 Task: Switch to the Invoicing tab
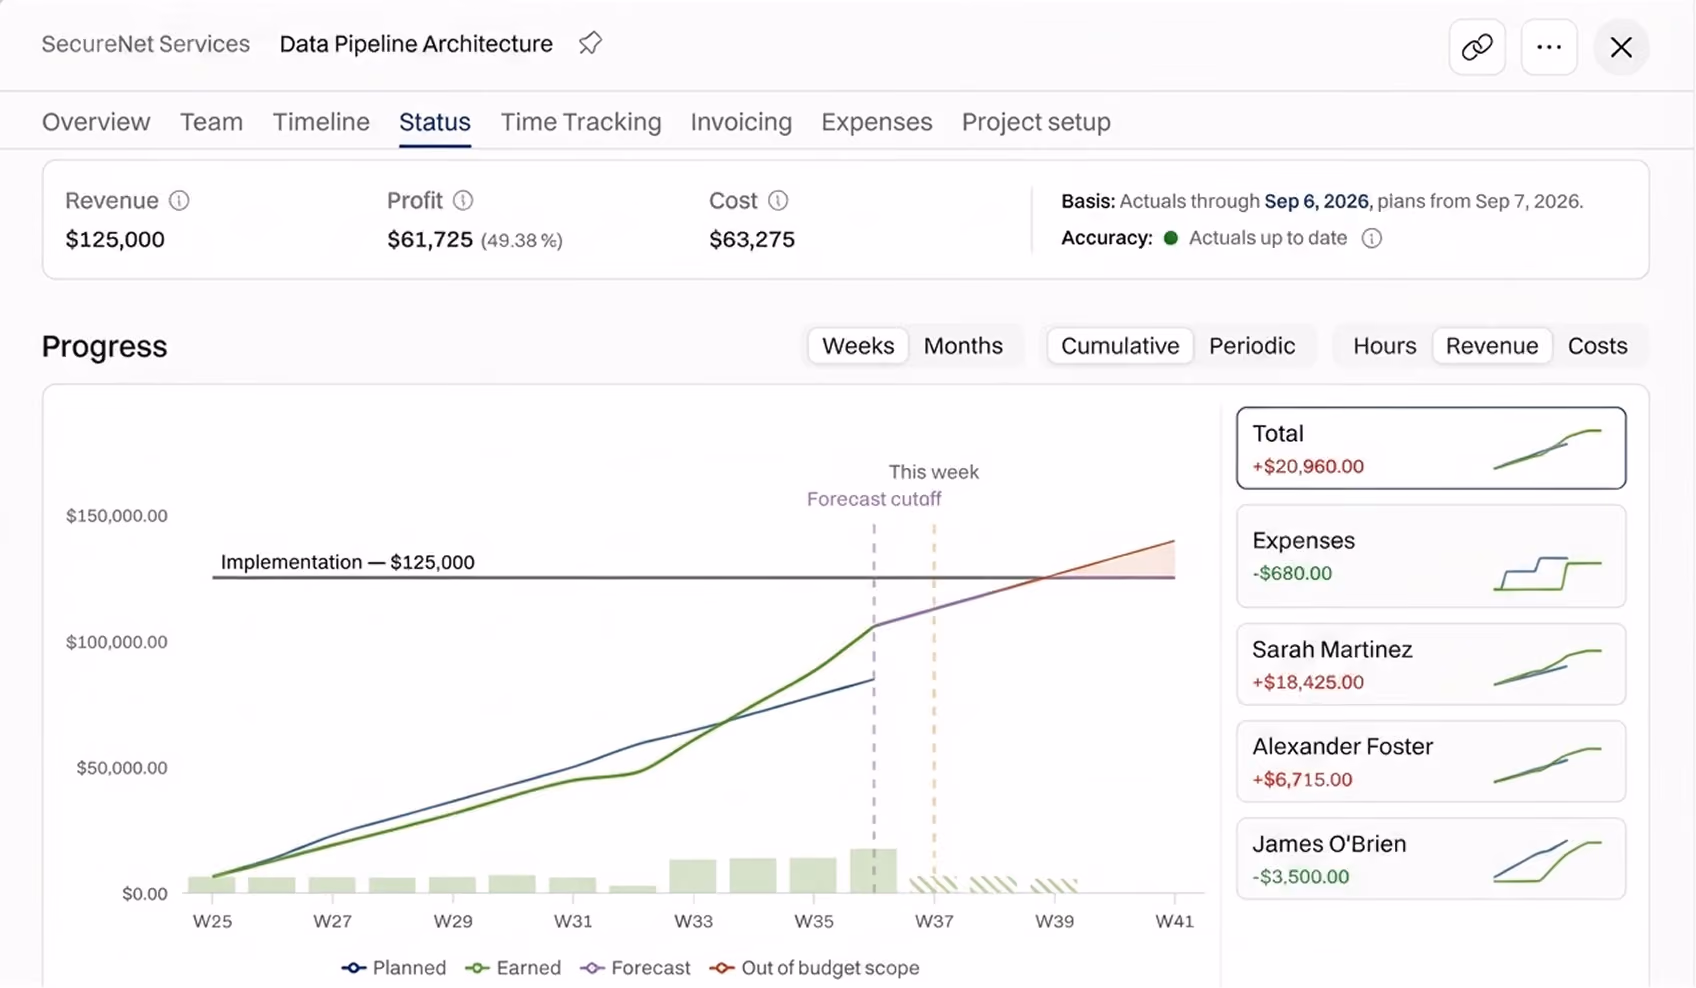(x=741, y=122)
